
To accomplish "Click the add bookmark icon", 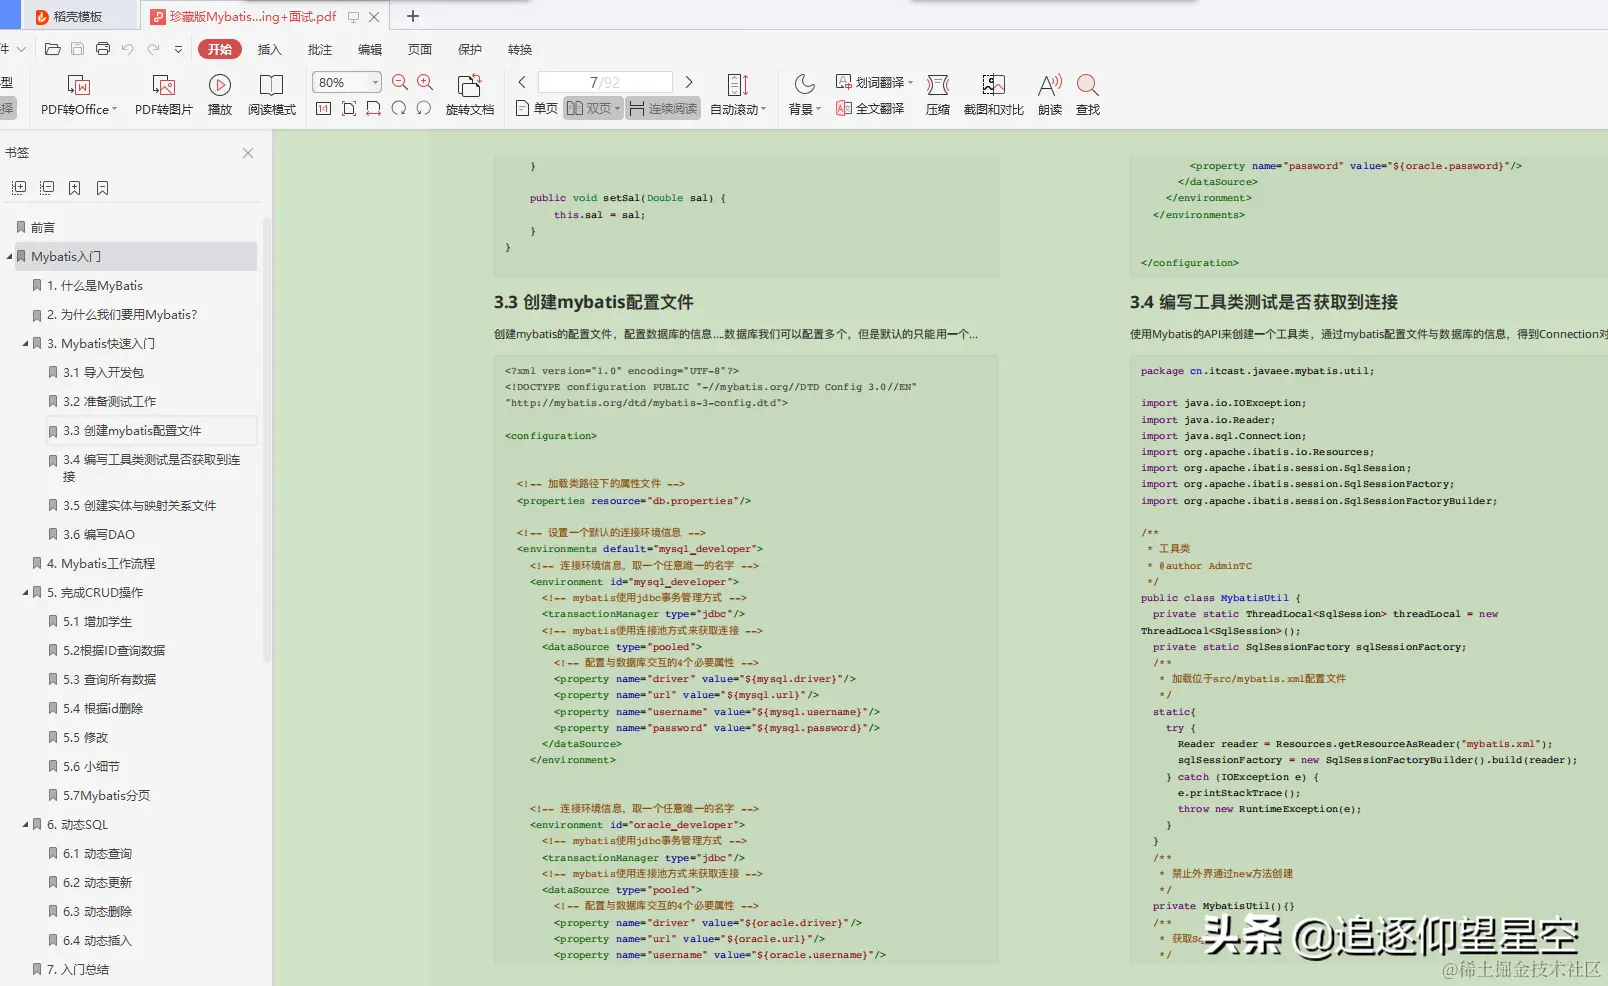I will click(75, 188).
